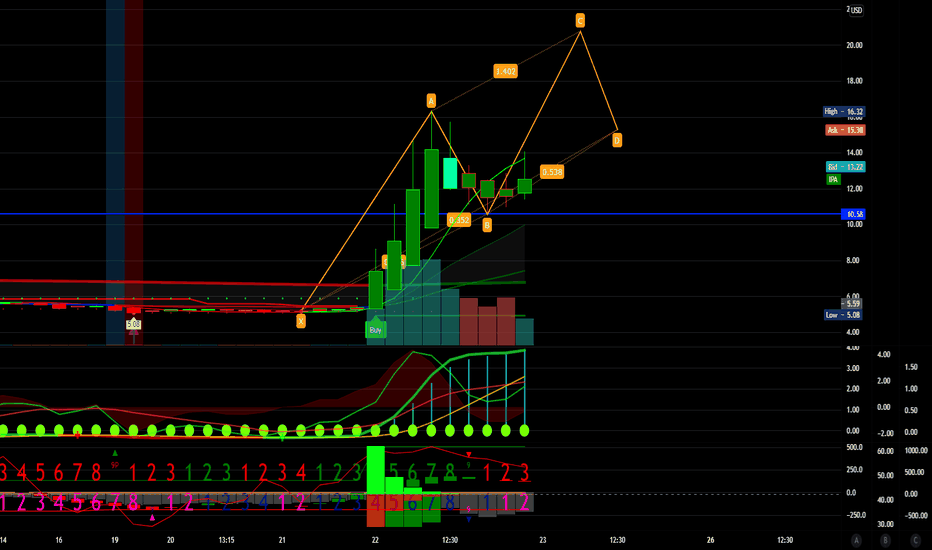Click the 1.50 oscillator scale value
This screenshot has width=932, height=550.
[911, 367]
